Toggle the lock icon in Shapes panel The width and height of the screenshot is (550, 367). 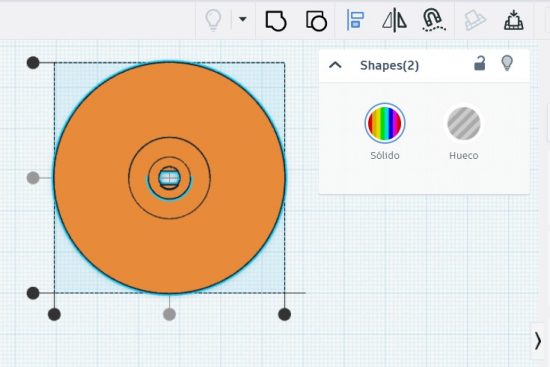[479, 64]
